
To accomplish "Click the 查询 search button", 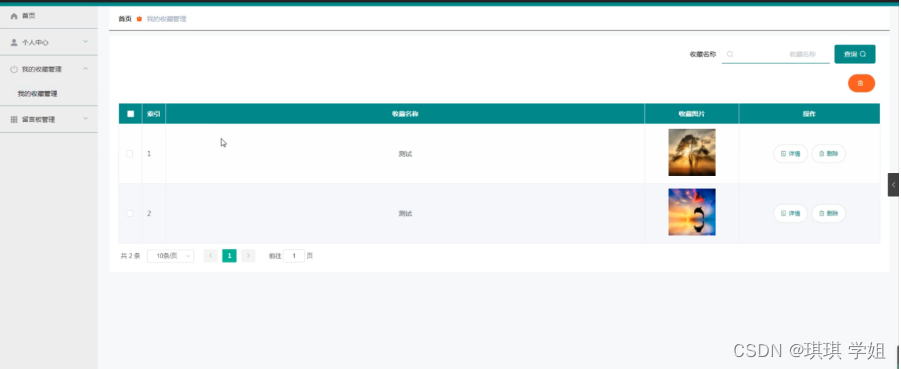I will coord(855,54).
